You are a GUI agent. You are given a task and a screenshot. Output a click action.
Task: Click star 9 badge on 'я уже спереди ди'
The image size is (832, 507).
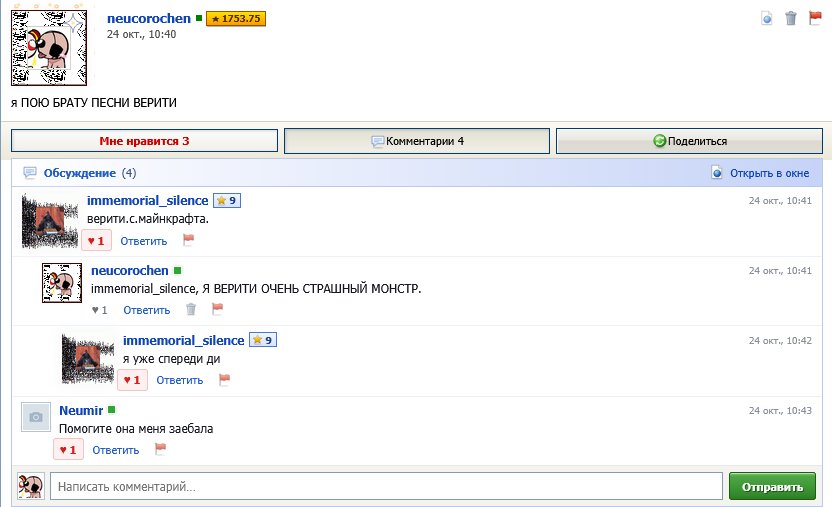(x=263, y=340)
